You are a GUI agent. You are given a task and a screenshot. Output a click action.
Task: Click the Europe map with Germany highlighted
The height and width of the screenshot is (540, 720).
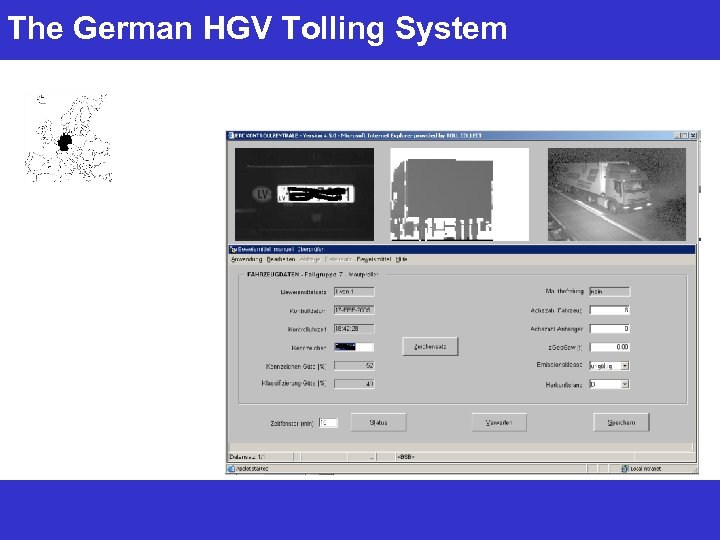click(x=68, y=138)
